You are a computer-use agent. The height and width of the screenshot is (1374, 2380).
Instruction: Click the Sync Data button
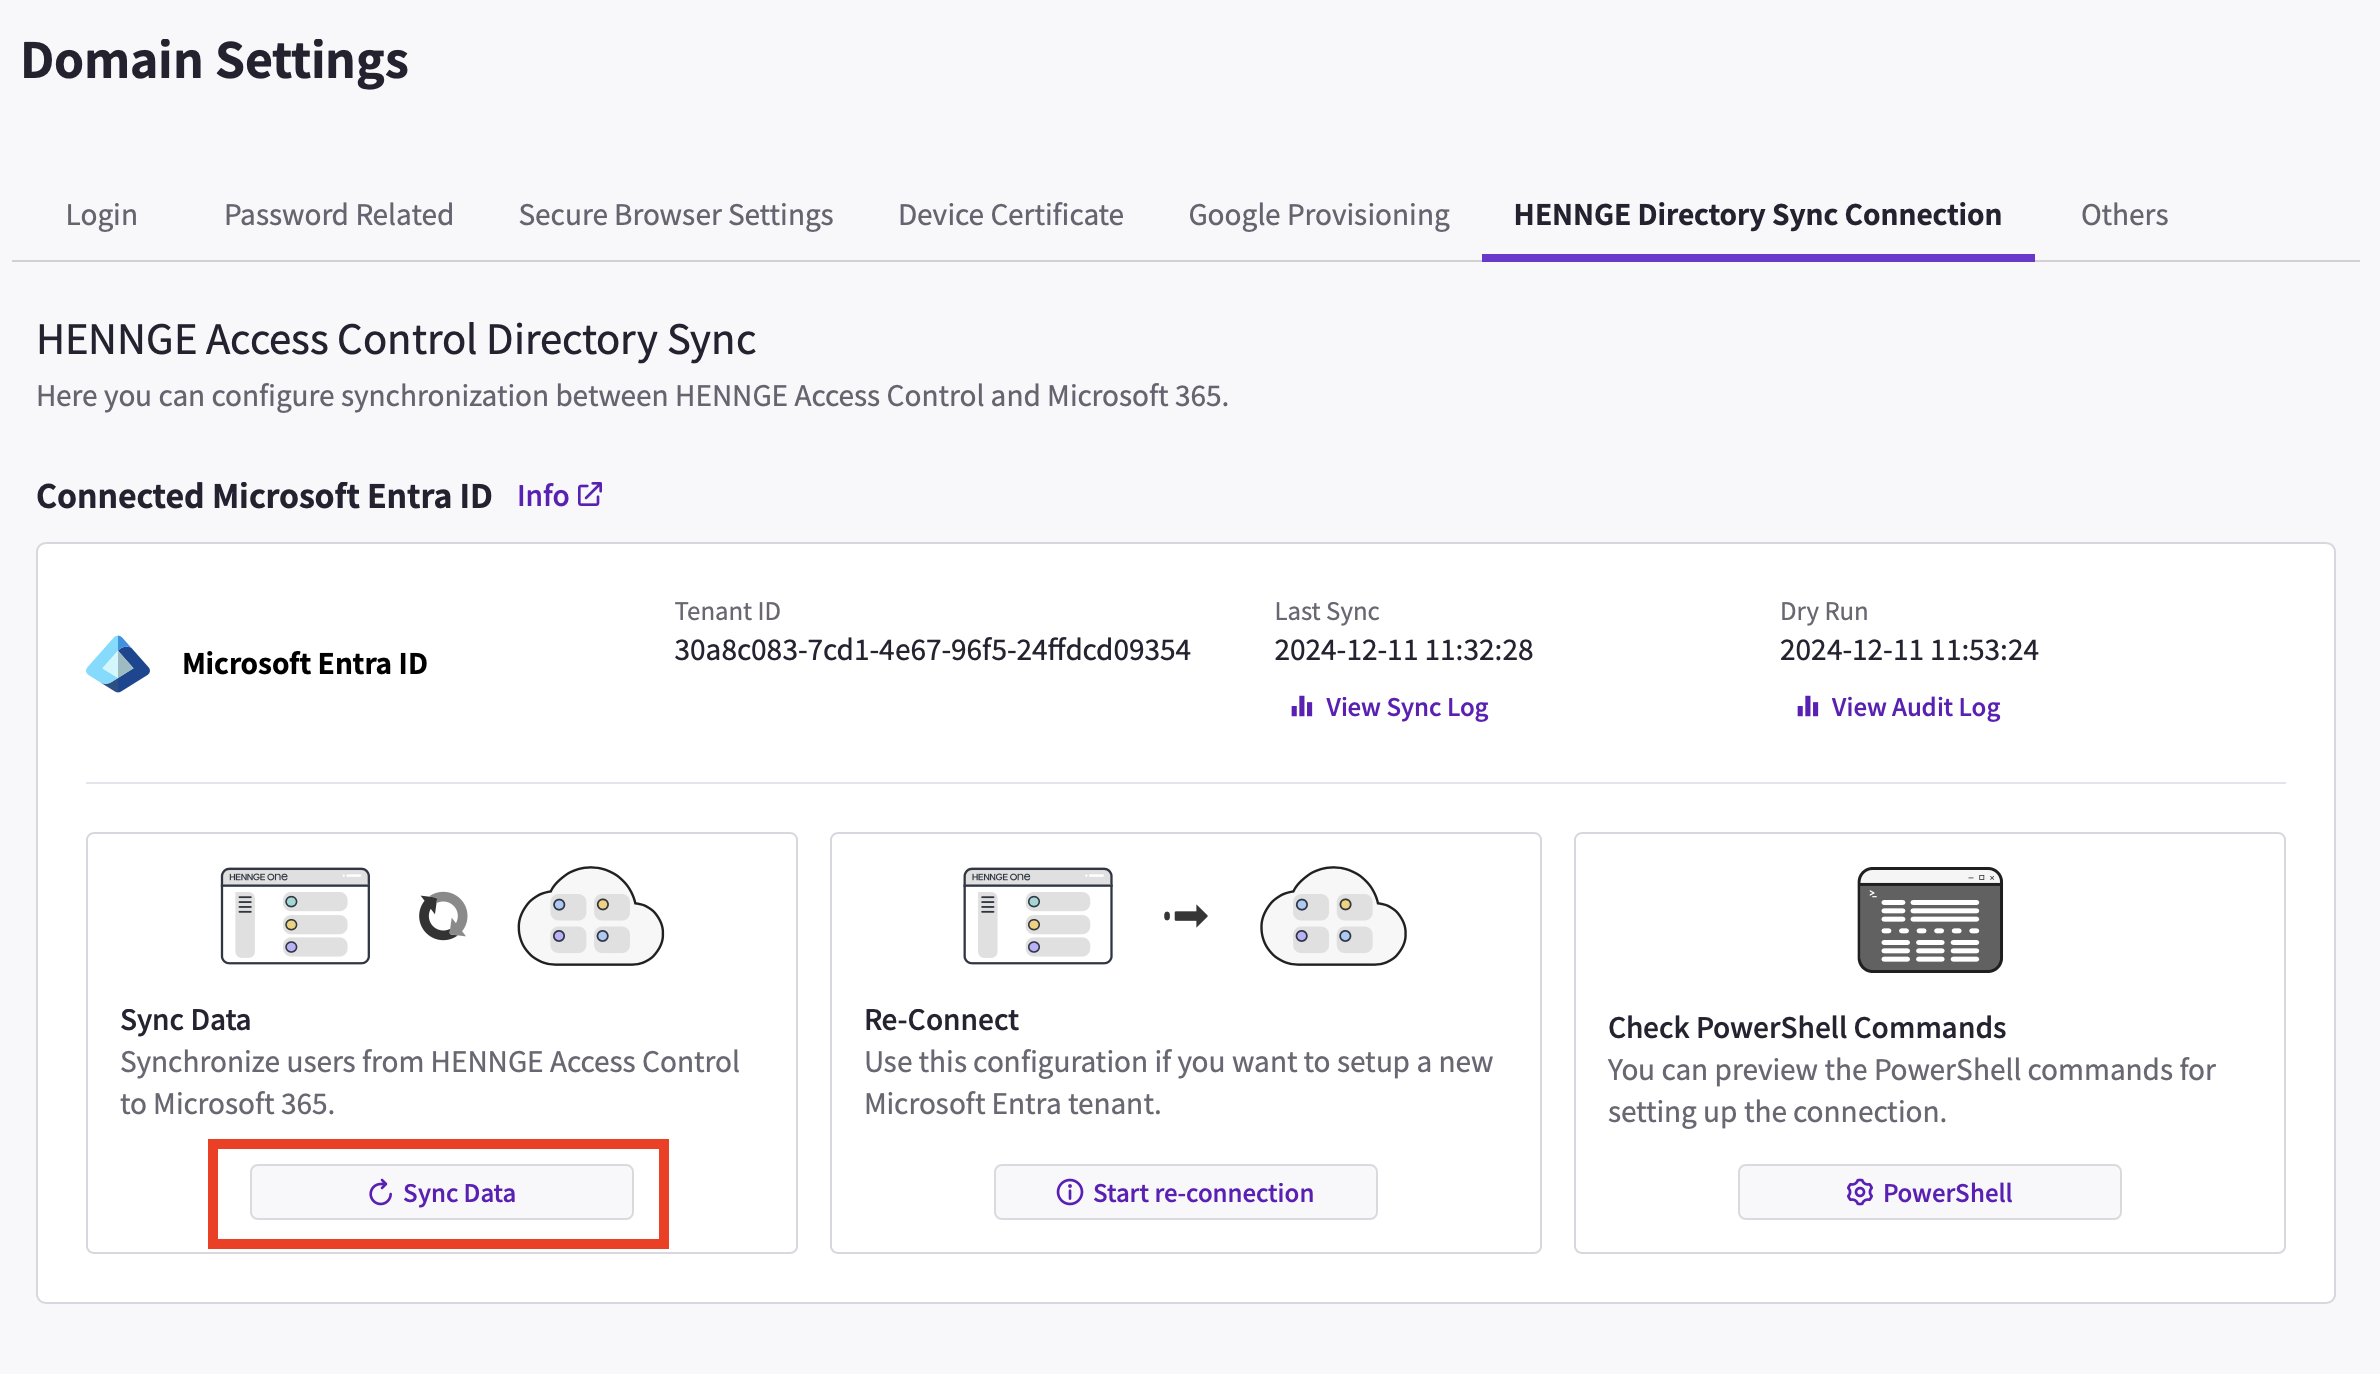tap(441, 1191)
